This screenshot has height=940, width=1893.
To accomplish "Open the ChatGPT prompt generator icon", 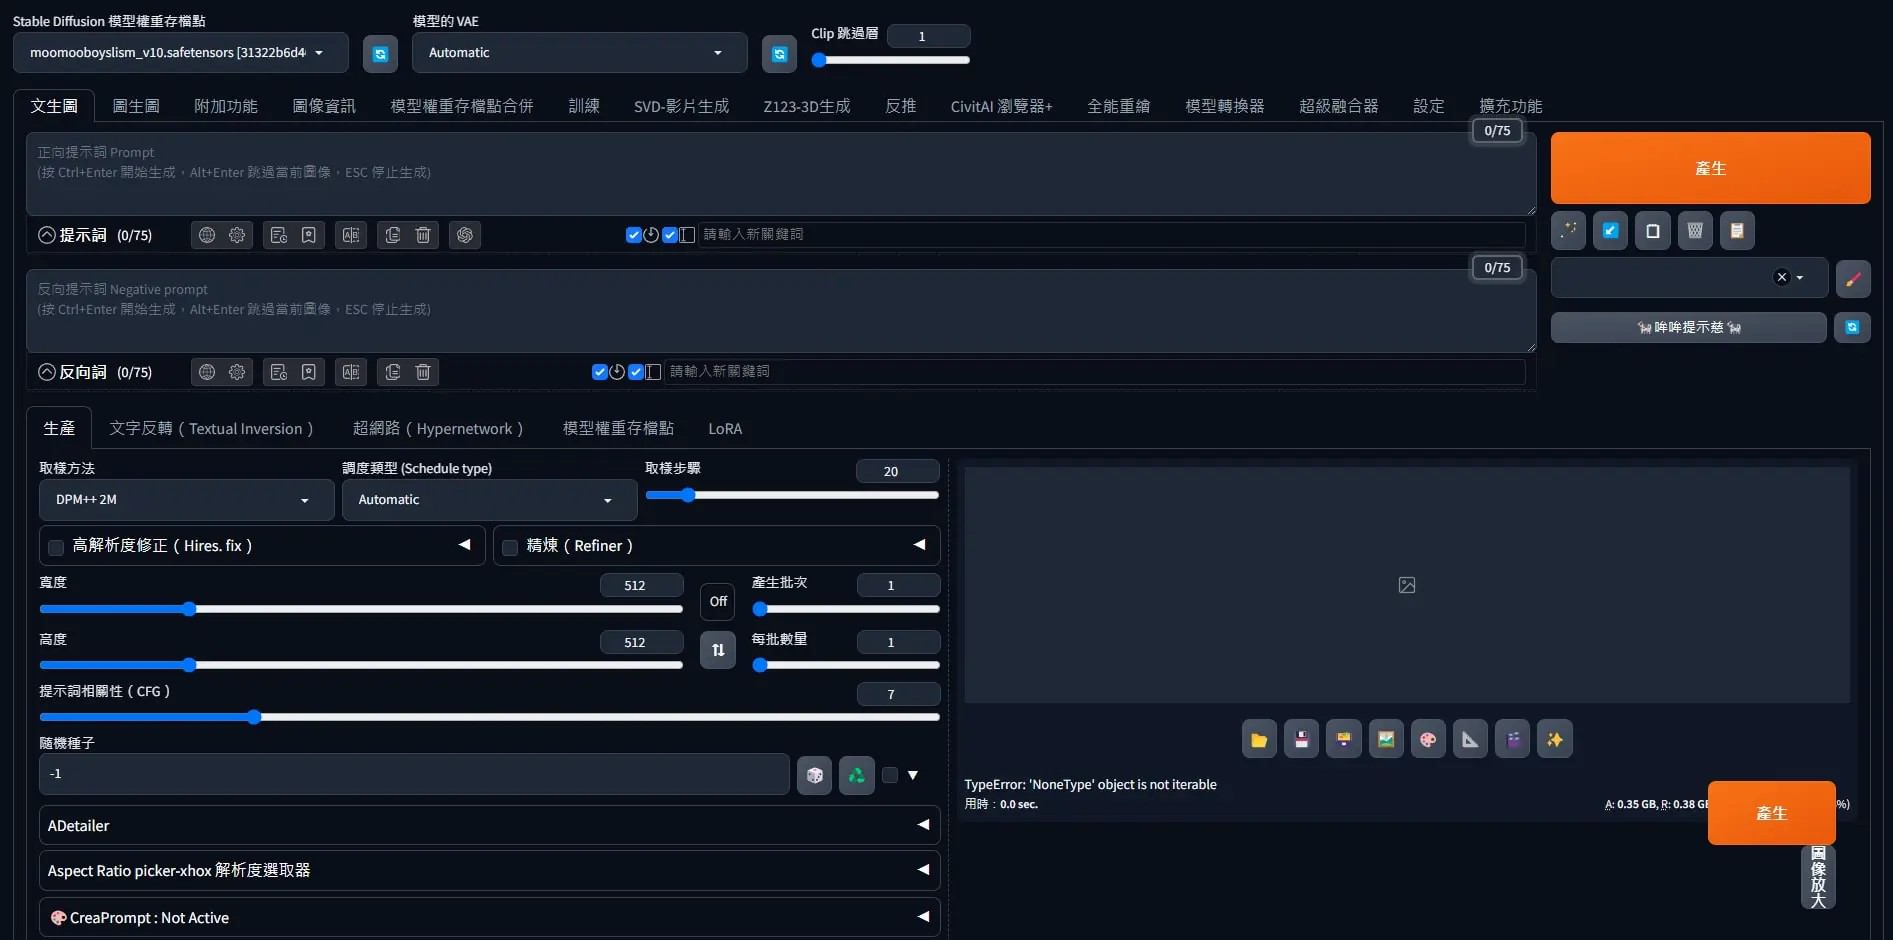I will [465, 234].
